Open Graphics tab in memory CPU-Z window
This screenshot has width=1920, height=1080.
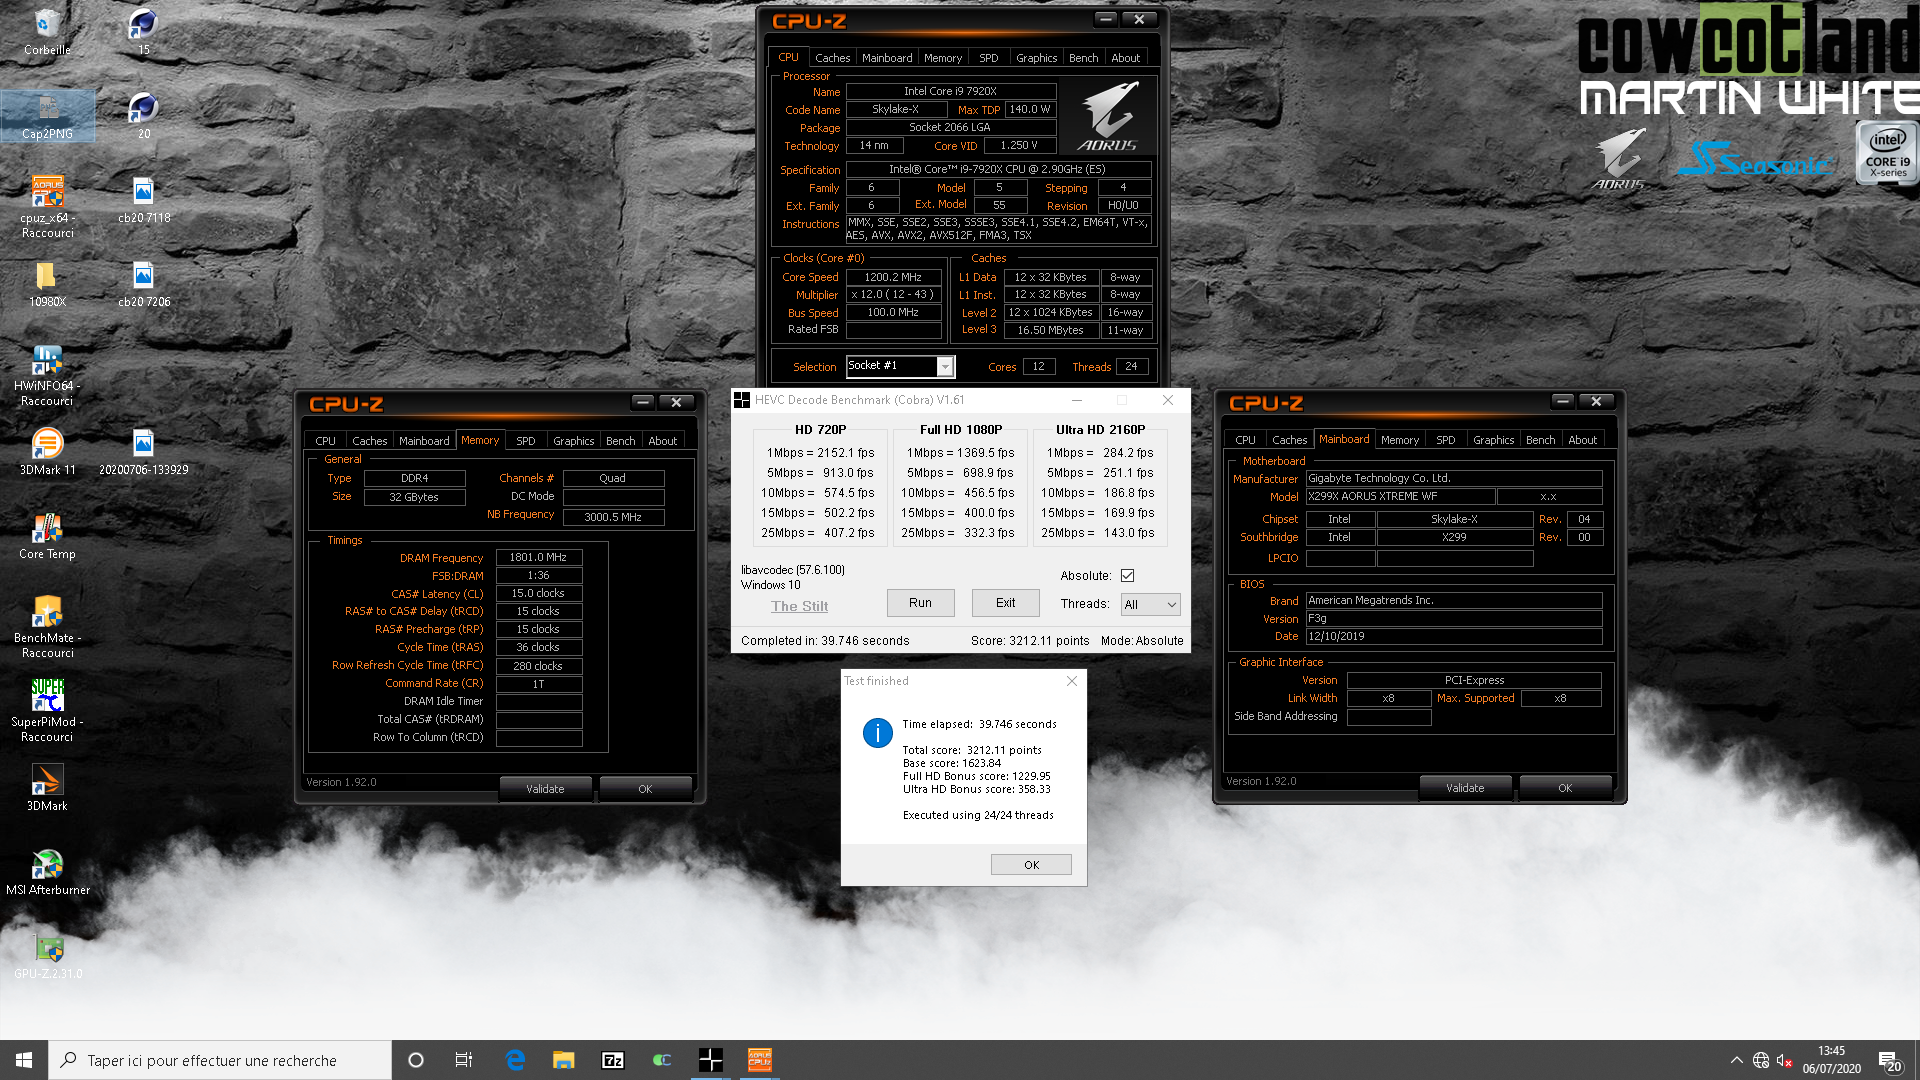coord(573,441)
